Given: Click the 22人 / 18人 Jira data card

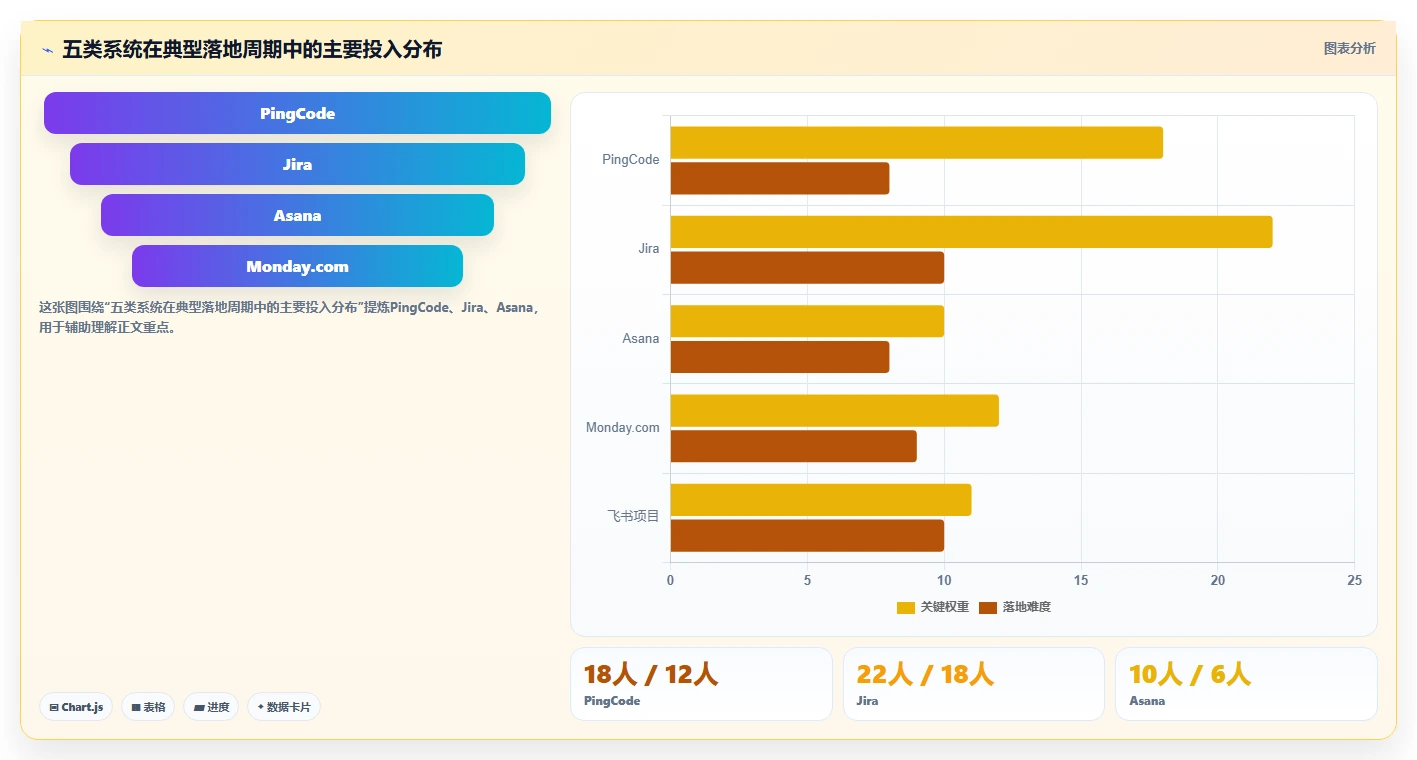Looking at the screenshot, I should tap(974, 684).
